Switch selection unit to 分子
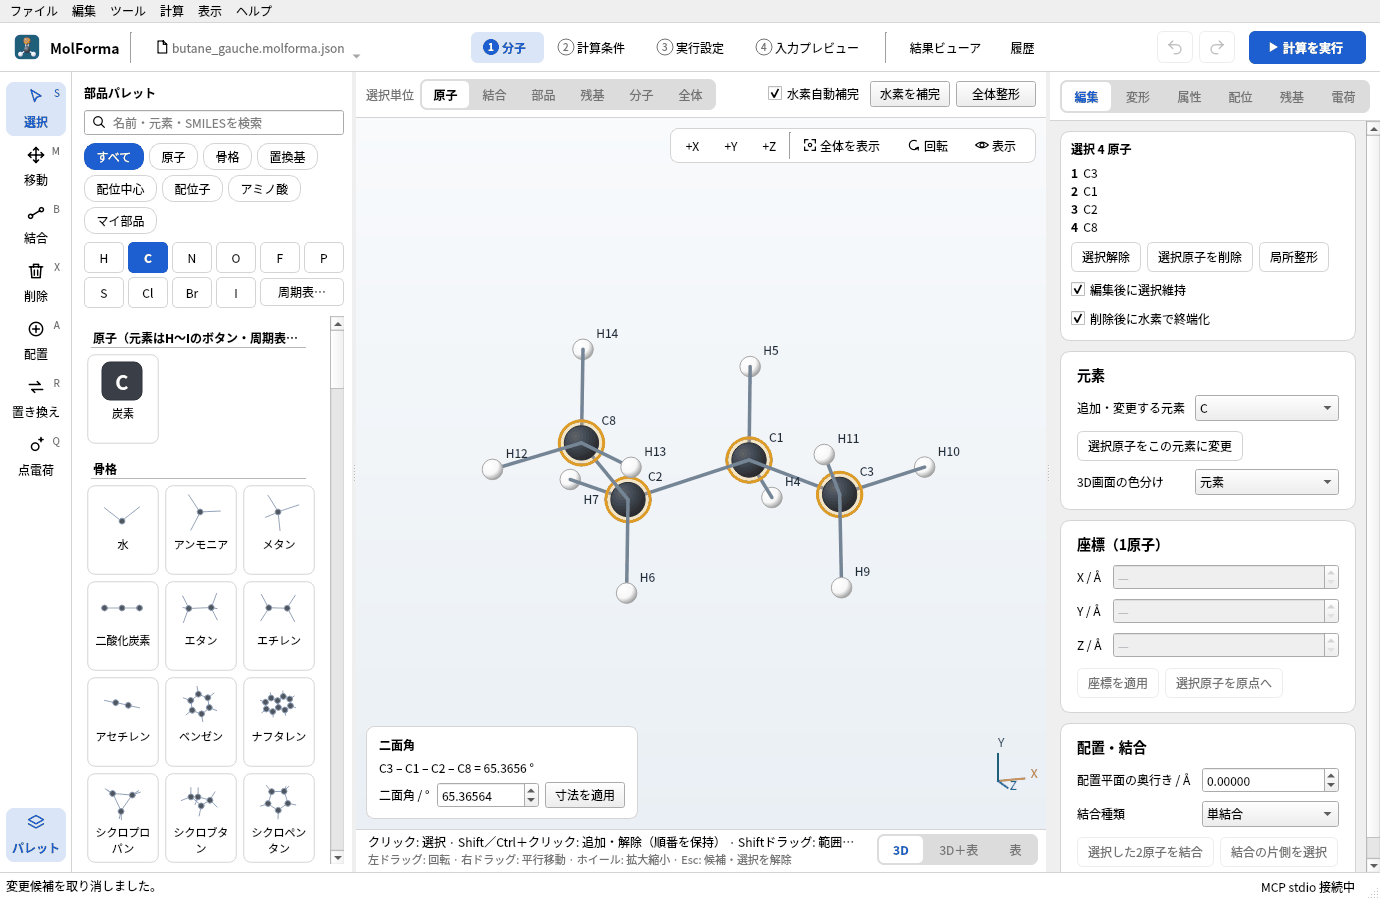1380x900 pixels. [641, 95]
